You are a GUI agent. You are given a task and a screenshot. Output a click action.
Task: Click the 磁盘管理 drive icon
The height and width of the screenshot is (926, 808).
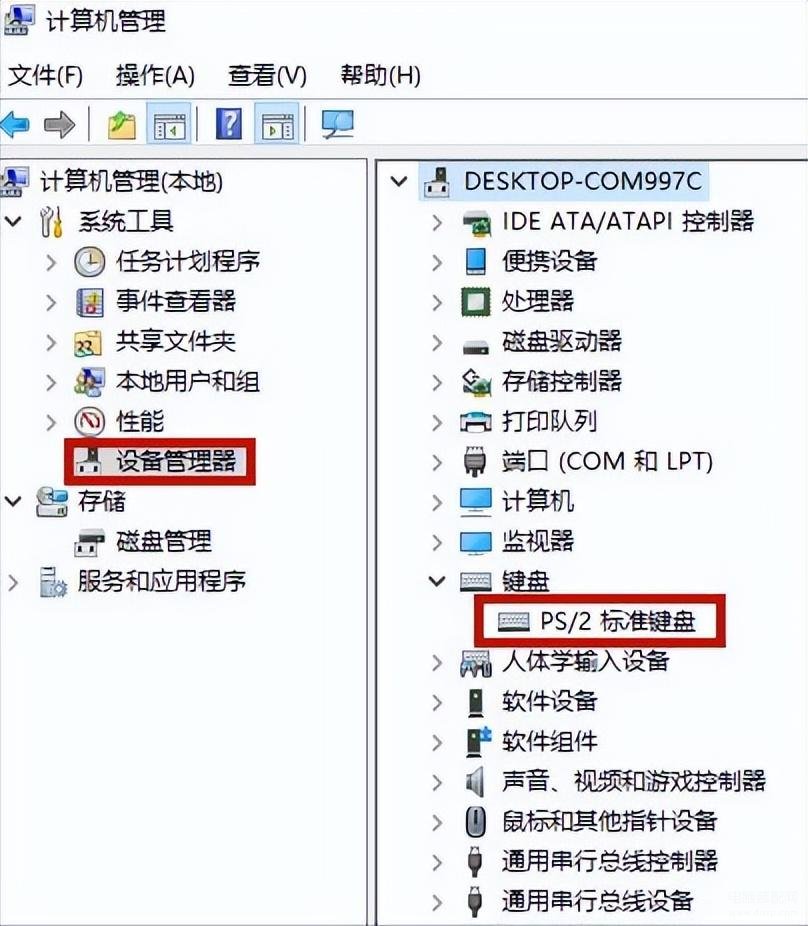pos(90,542)
